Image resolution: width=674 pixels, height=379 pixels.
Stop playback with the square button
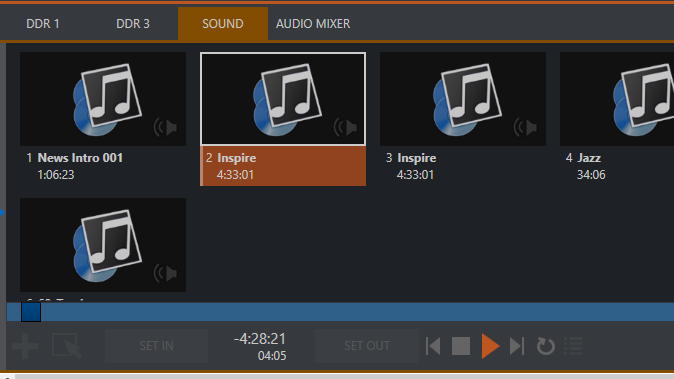tap(461, 346)
